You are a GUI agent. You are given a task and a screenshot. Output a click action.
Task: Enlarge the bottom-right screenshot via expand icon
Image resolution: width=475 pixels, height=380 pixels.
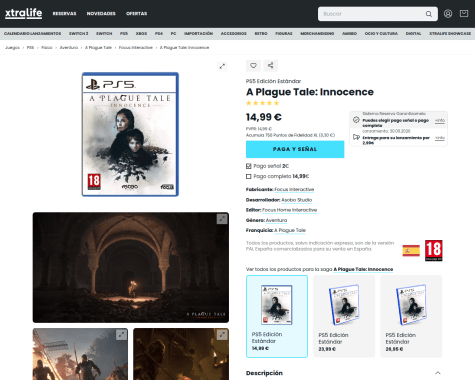(222, 335)
